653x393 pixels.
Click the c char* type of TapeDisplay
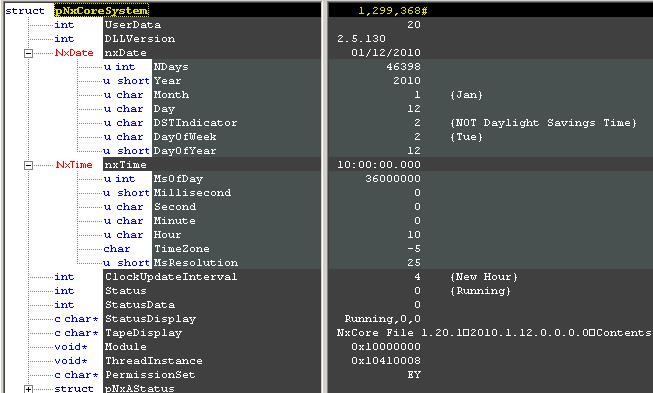pos(77,333)
